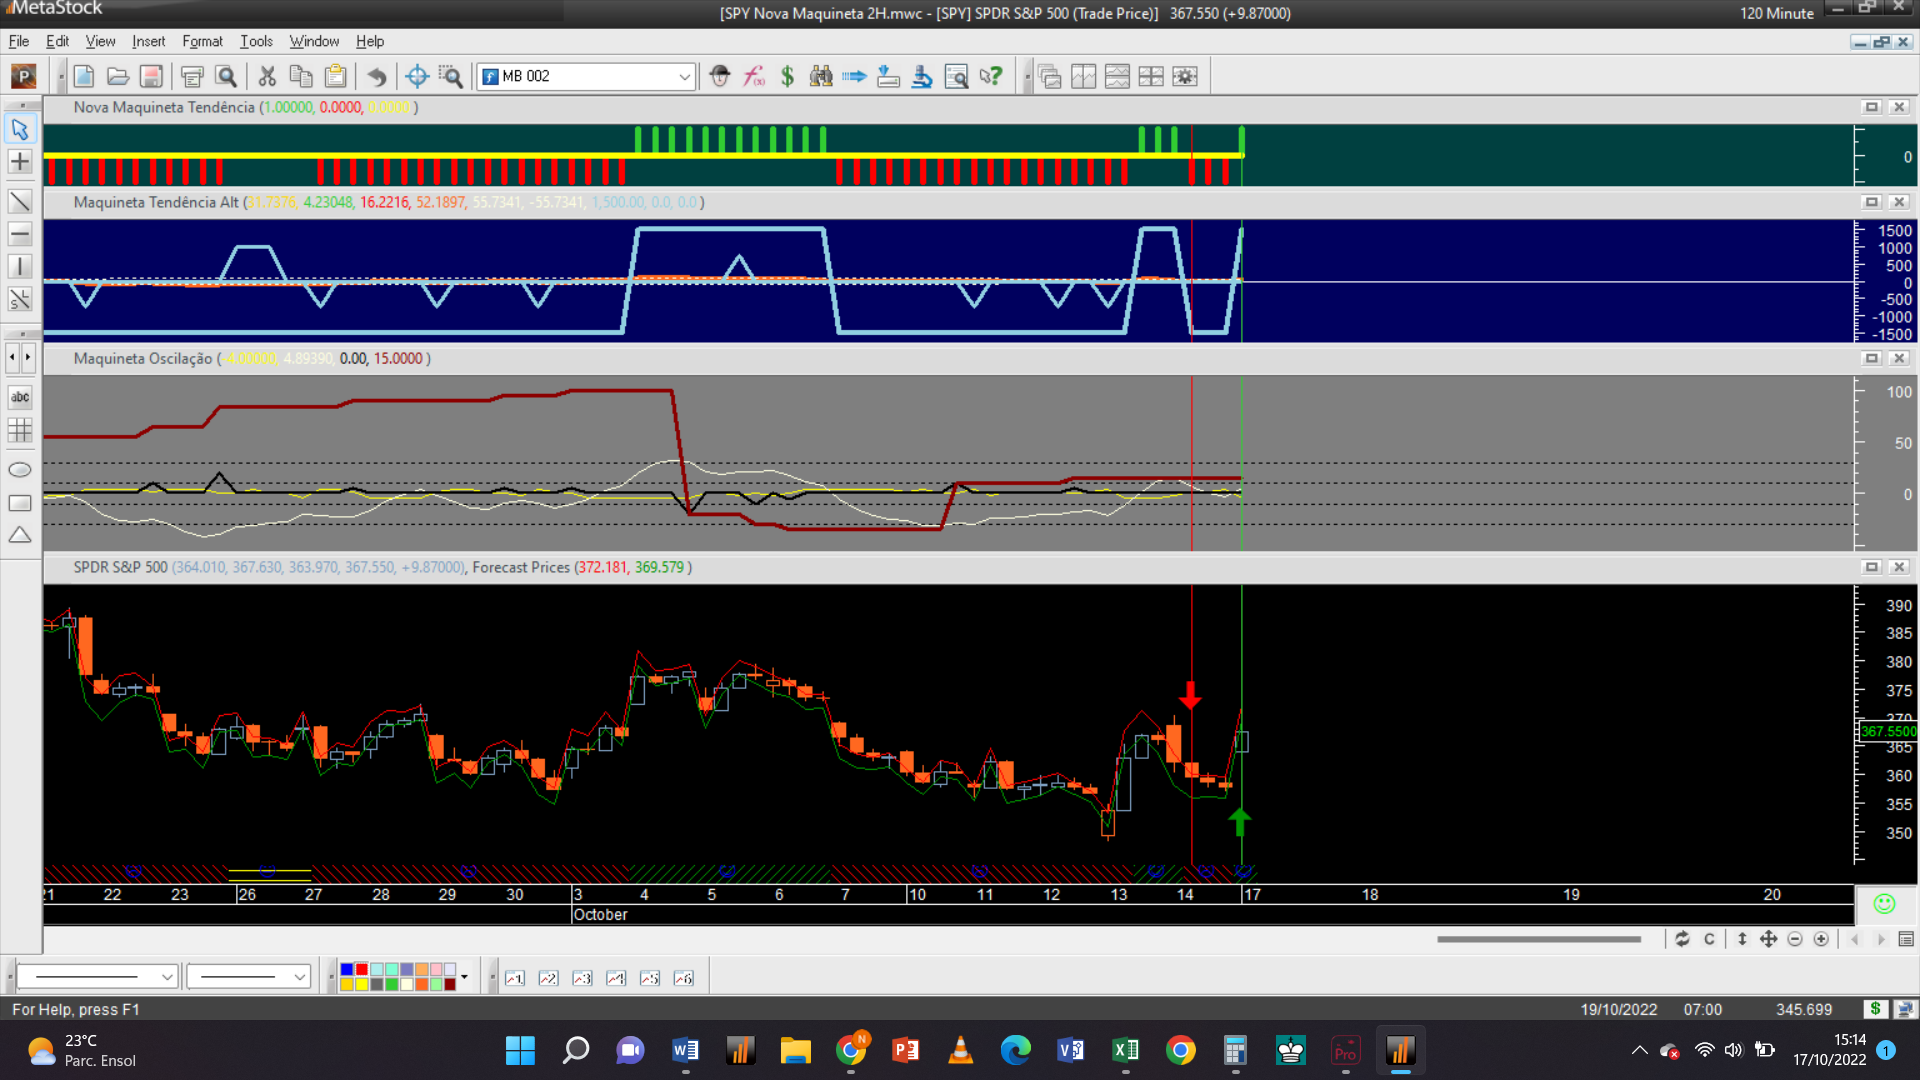The height and width of the screenshot is (1080, 1920).
Task: Click the Choose a Security crosshair icon
Action: (x=417, y=76)
